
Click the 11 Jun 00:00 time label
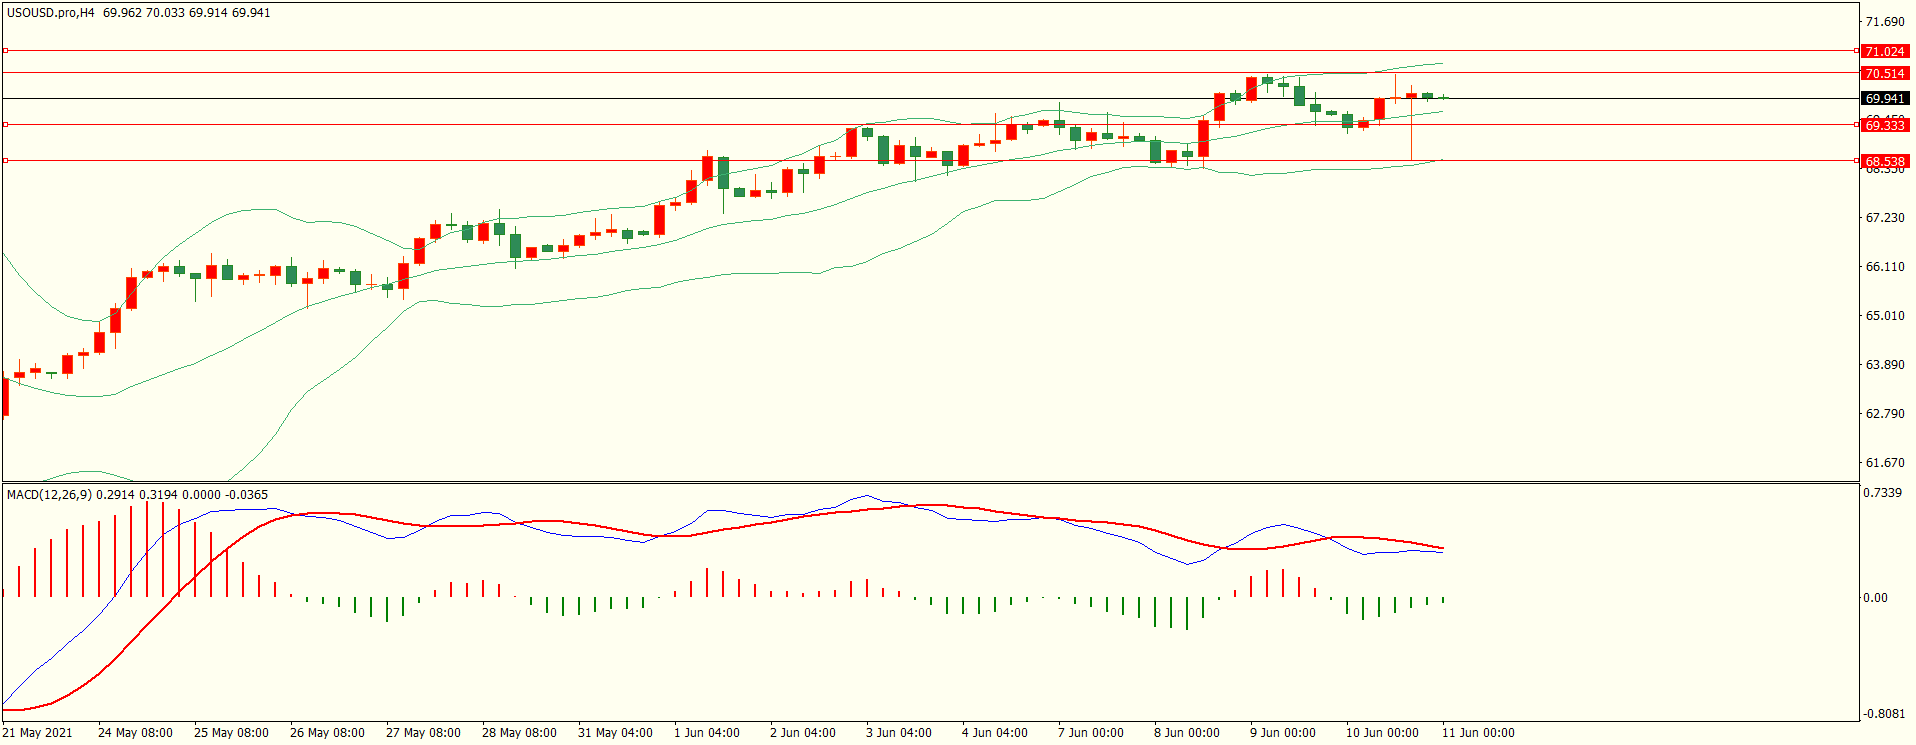click(x=1478, y=732)
